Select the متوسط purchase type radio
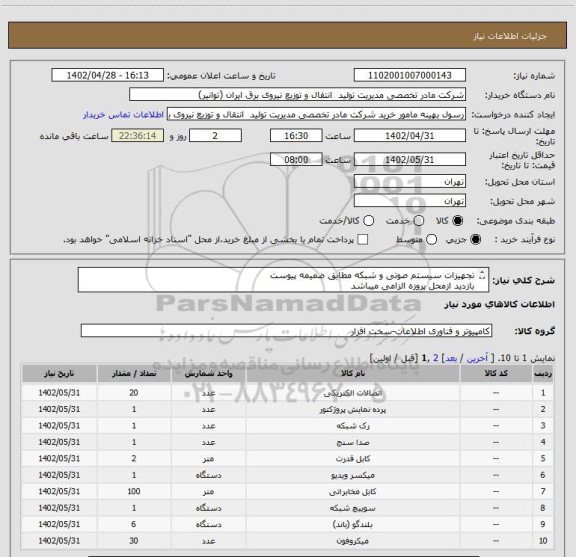 (x=431, y=240)
